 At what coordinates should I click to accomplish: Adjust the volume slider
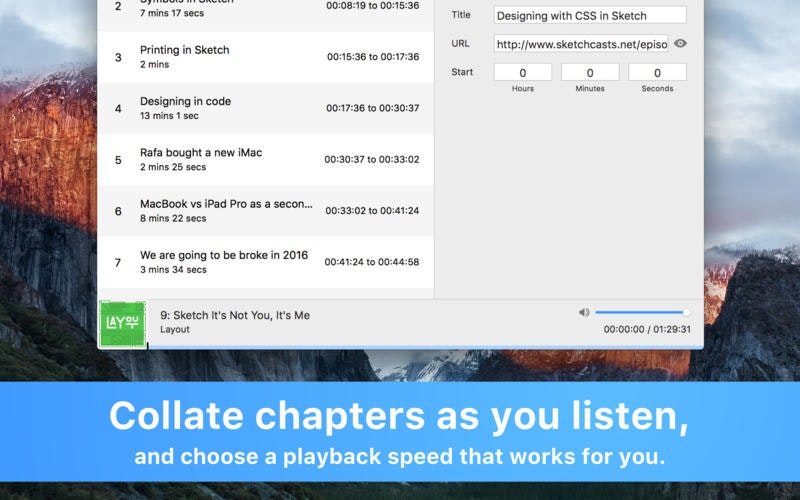pos(642,312)
